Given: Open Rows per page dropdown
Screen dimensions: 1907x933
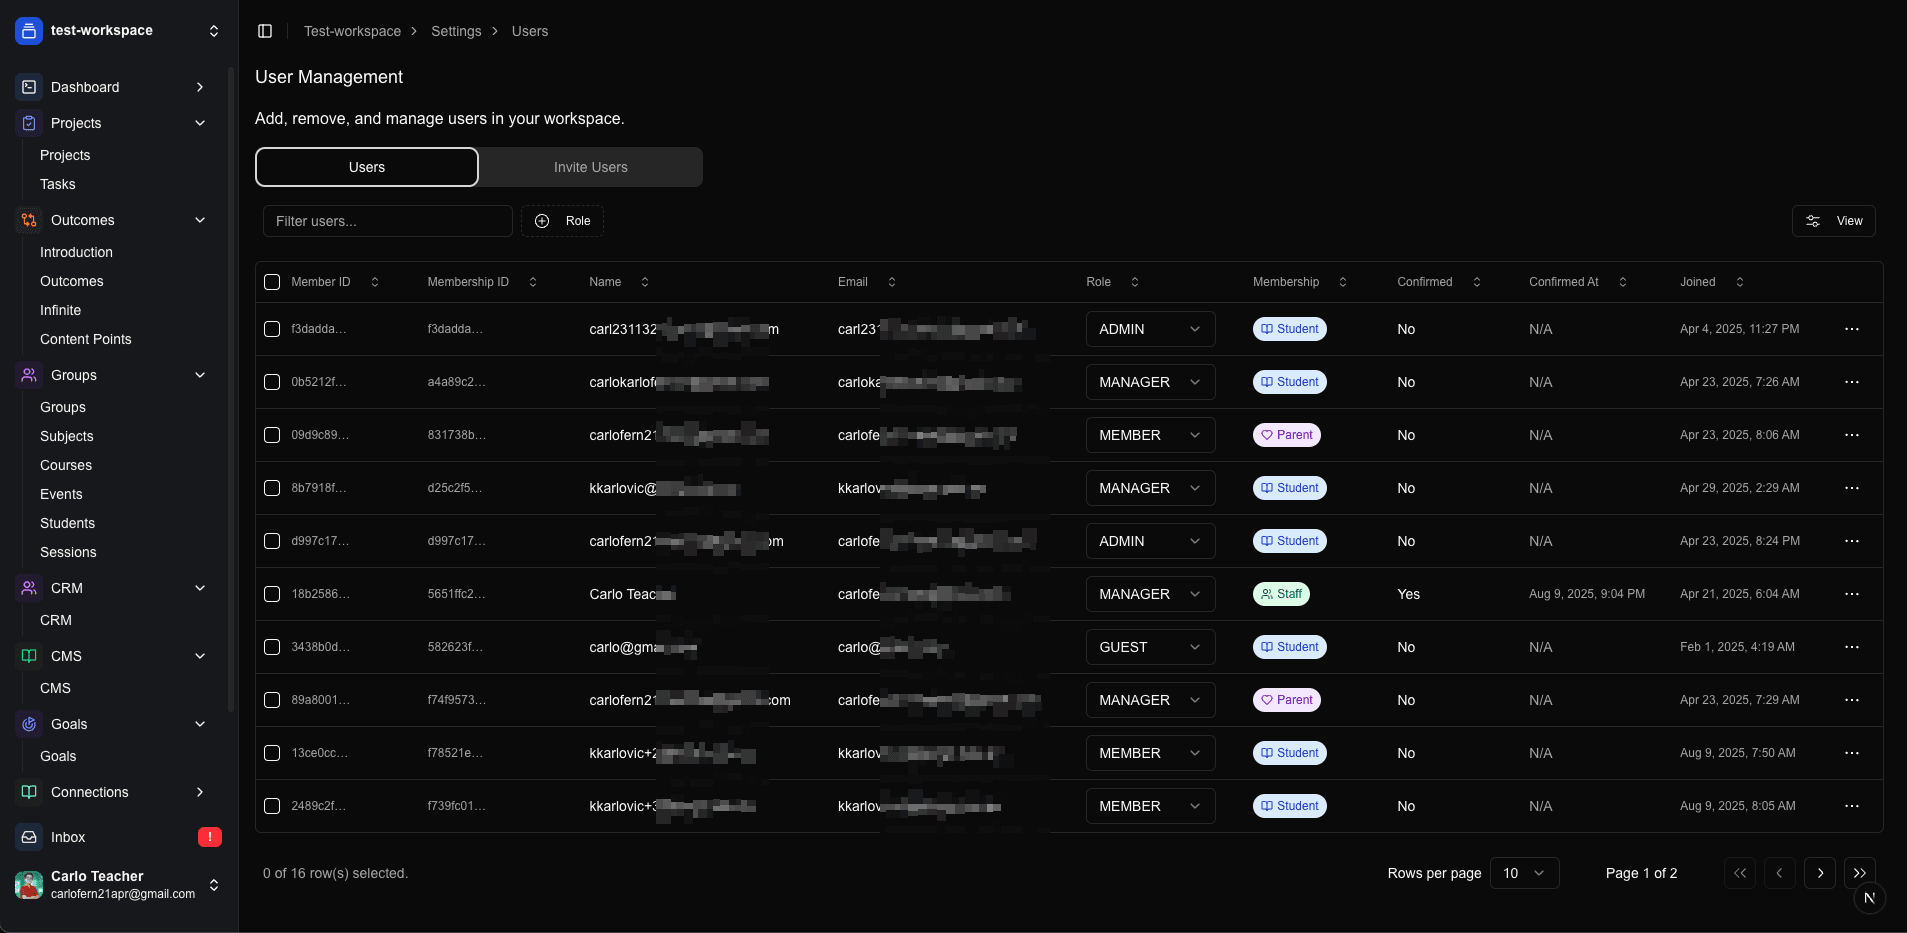Looking at the screenshot, I should tap(1524, 873).
